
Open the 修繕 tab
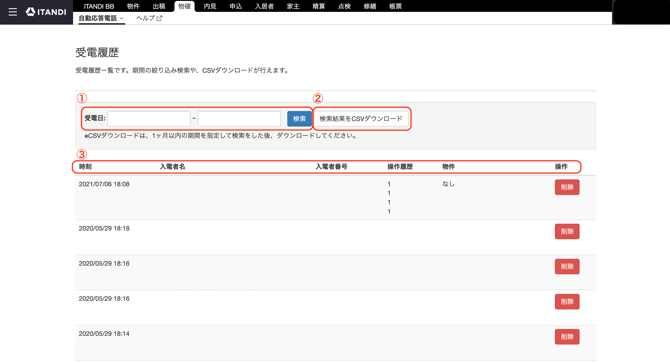(370, 6)
